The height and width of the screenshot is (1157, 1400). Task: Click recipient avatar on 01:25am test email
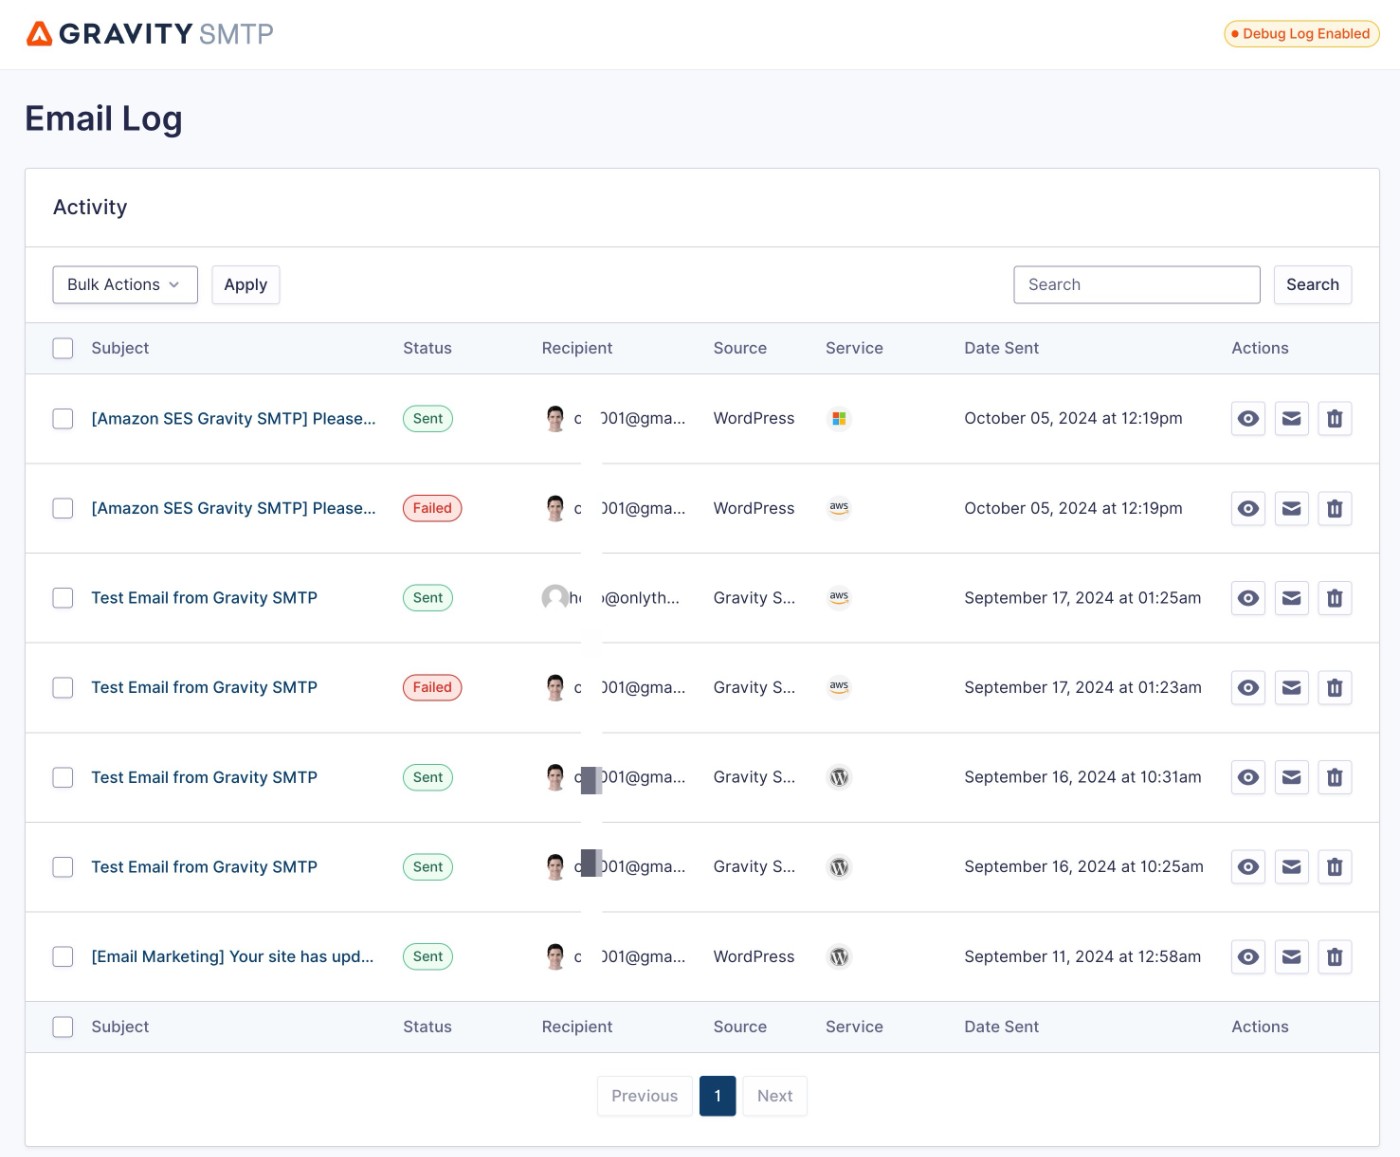[x=555, y=598]
